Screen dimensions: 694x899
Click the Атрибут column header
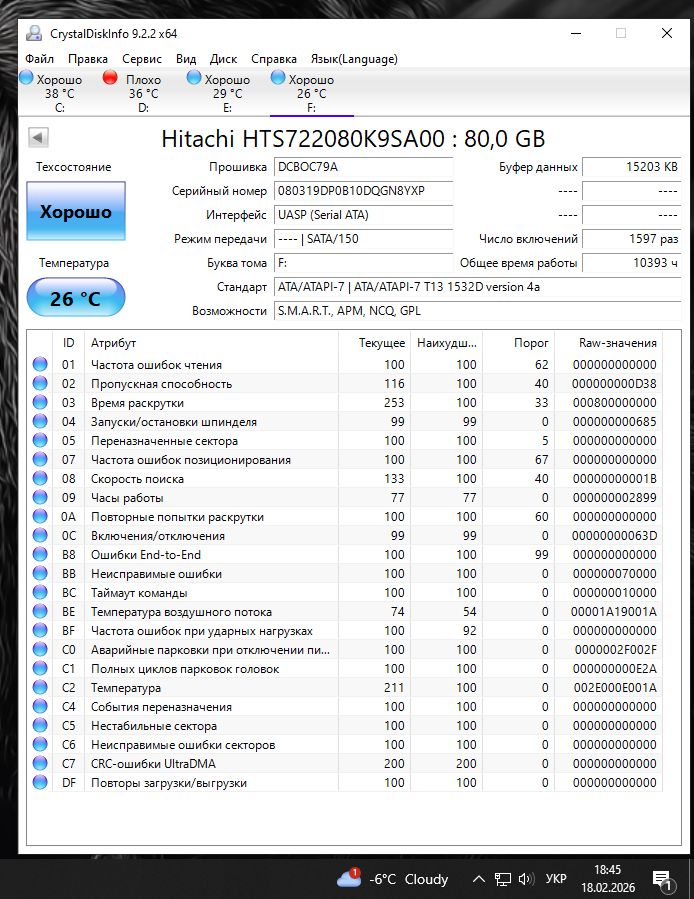[211, 343]
